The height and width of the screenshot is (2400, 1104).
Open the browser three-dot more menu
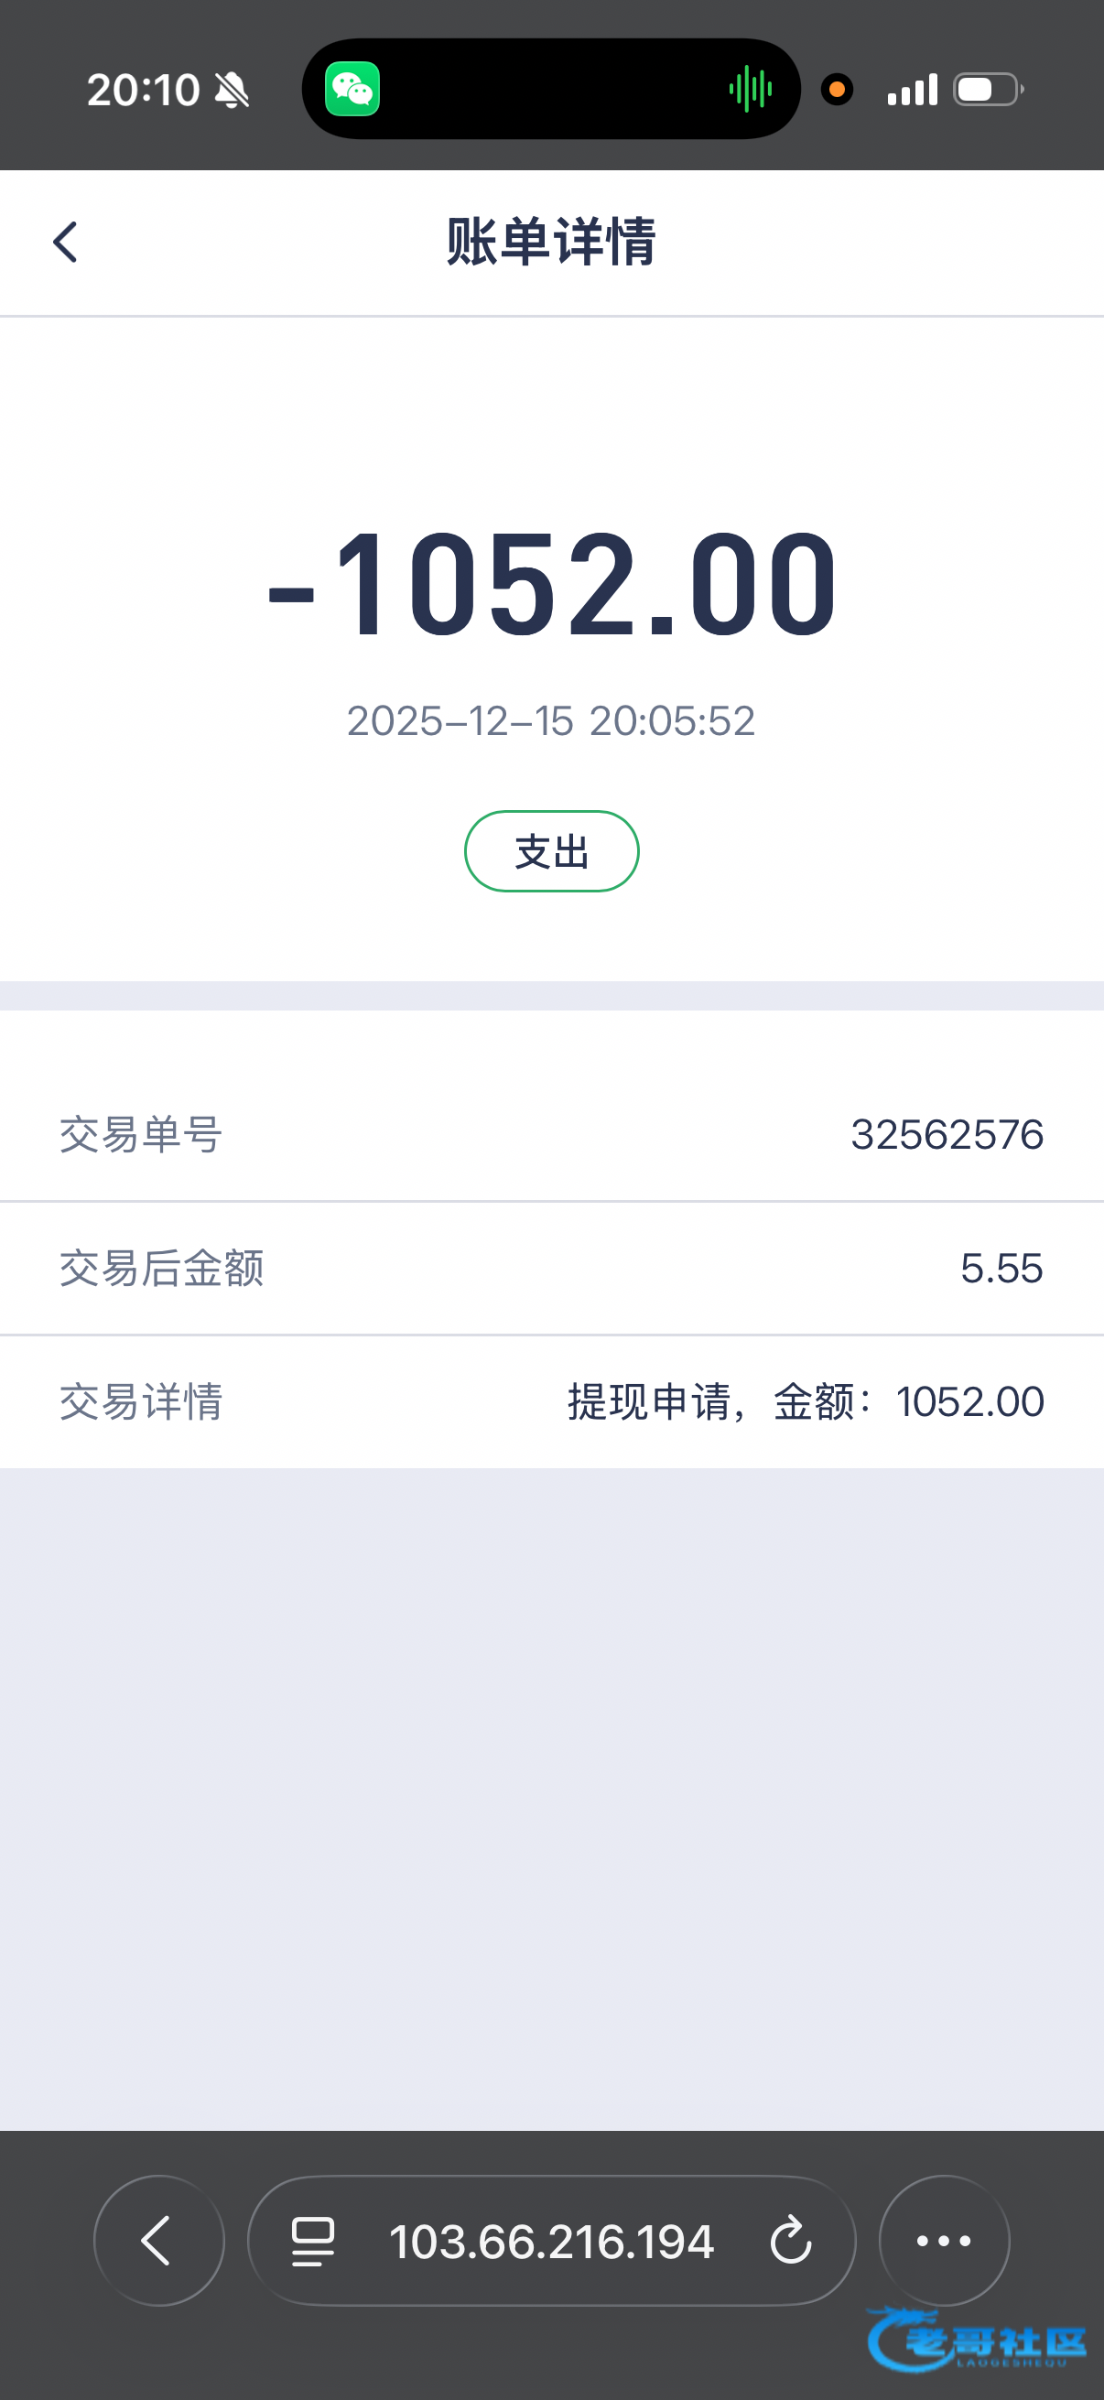[944, 2240]
